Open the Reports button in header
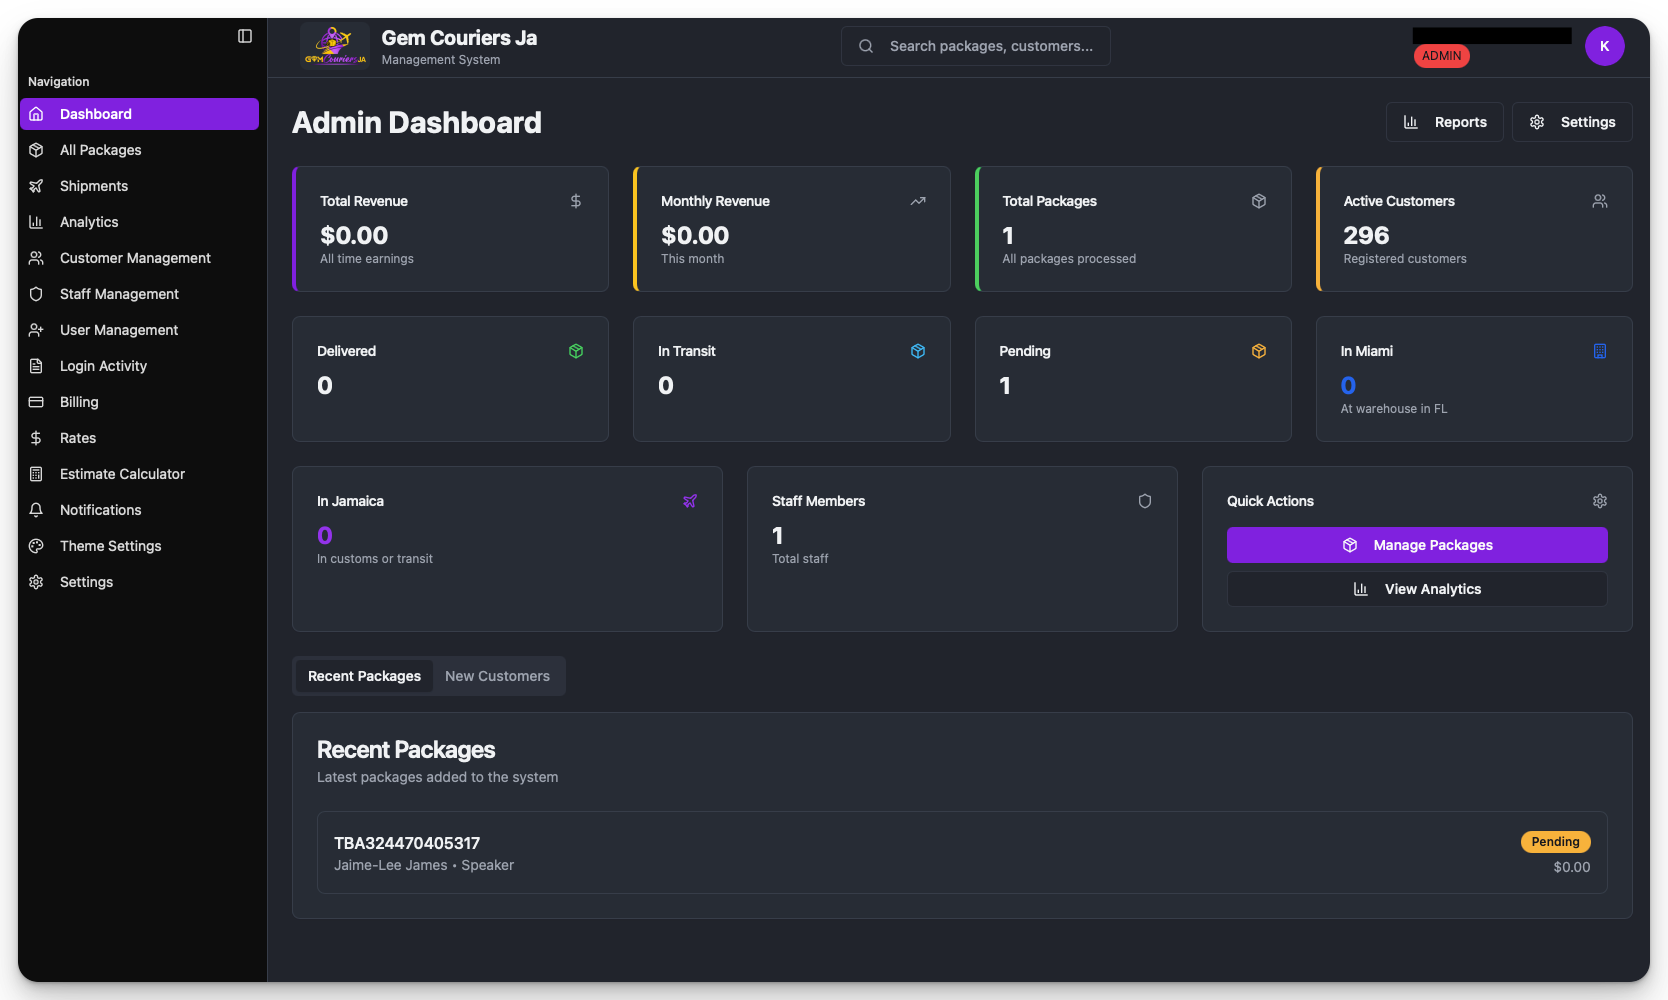 click(1444, 122)
